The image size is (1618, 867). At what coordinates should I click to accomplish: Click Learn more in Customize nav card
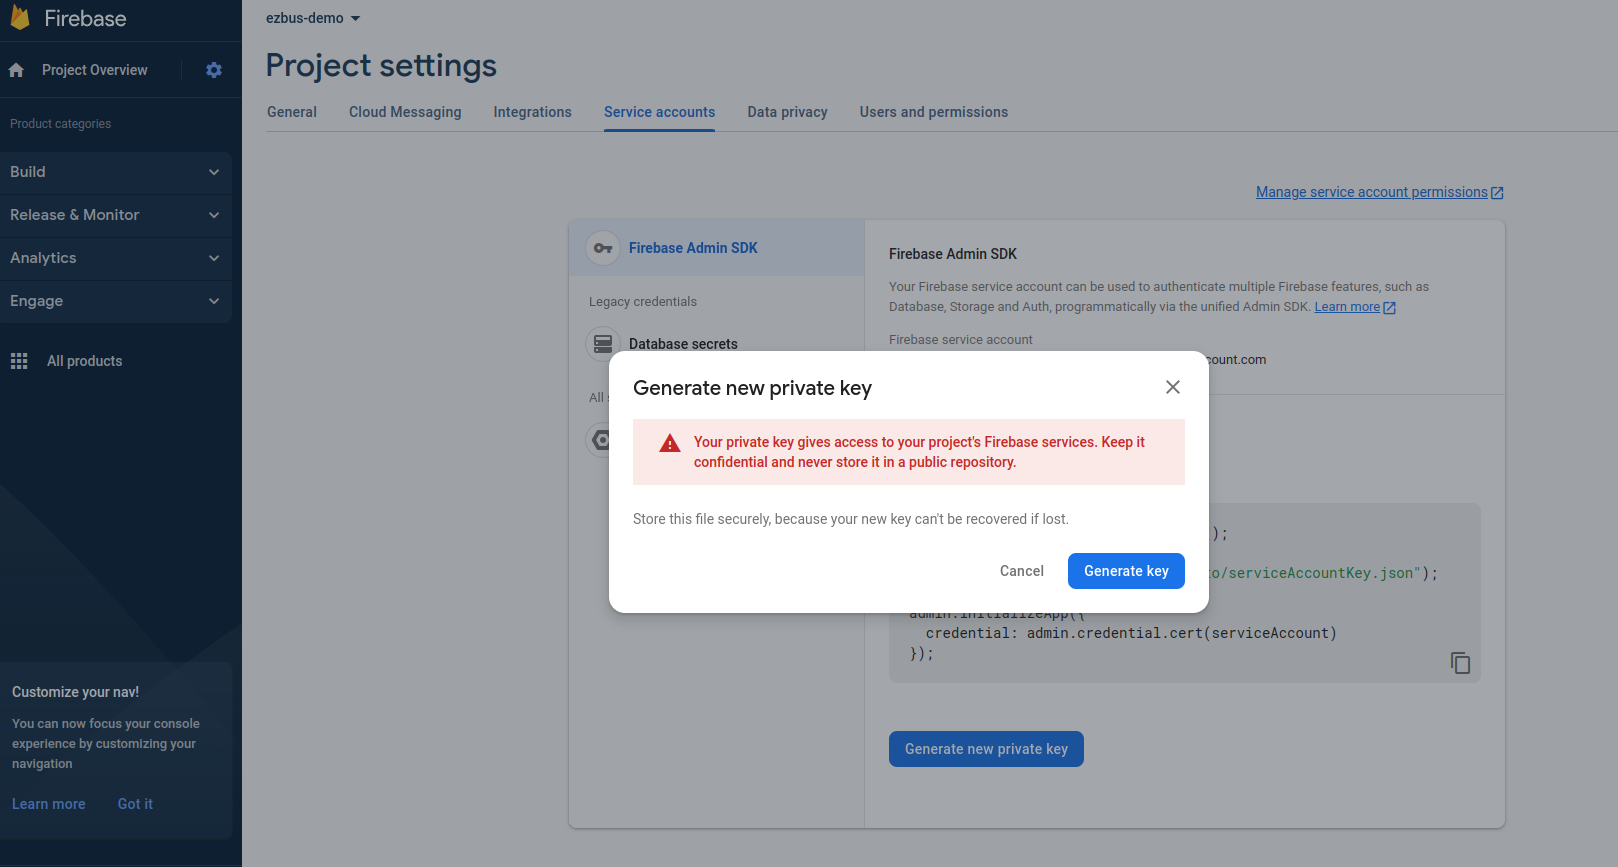coord(49,804)
